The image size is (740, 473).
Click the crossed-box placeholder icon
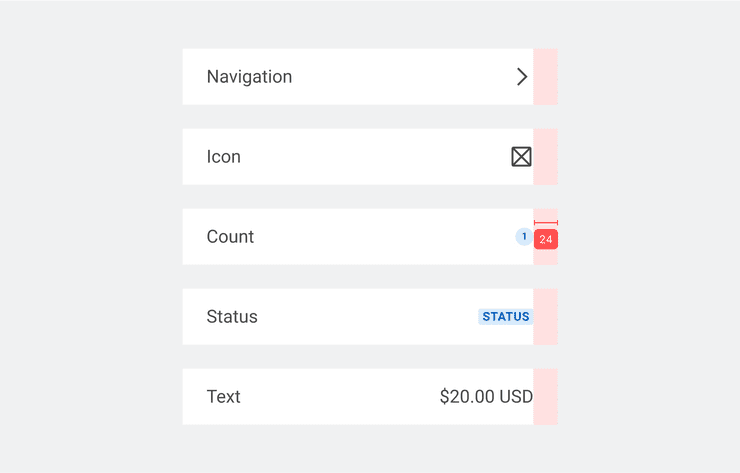[521, 157]
